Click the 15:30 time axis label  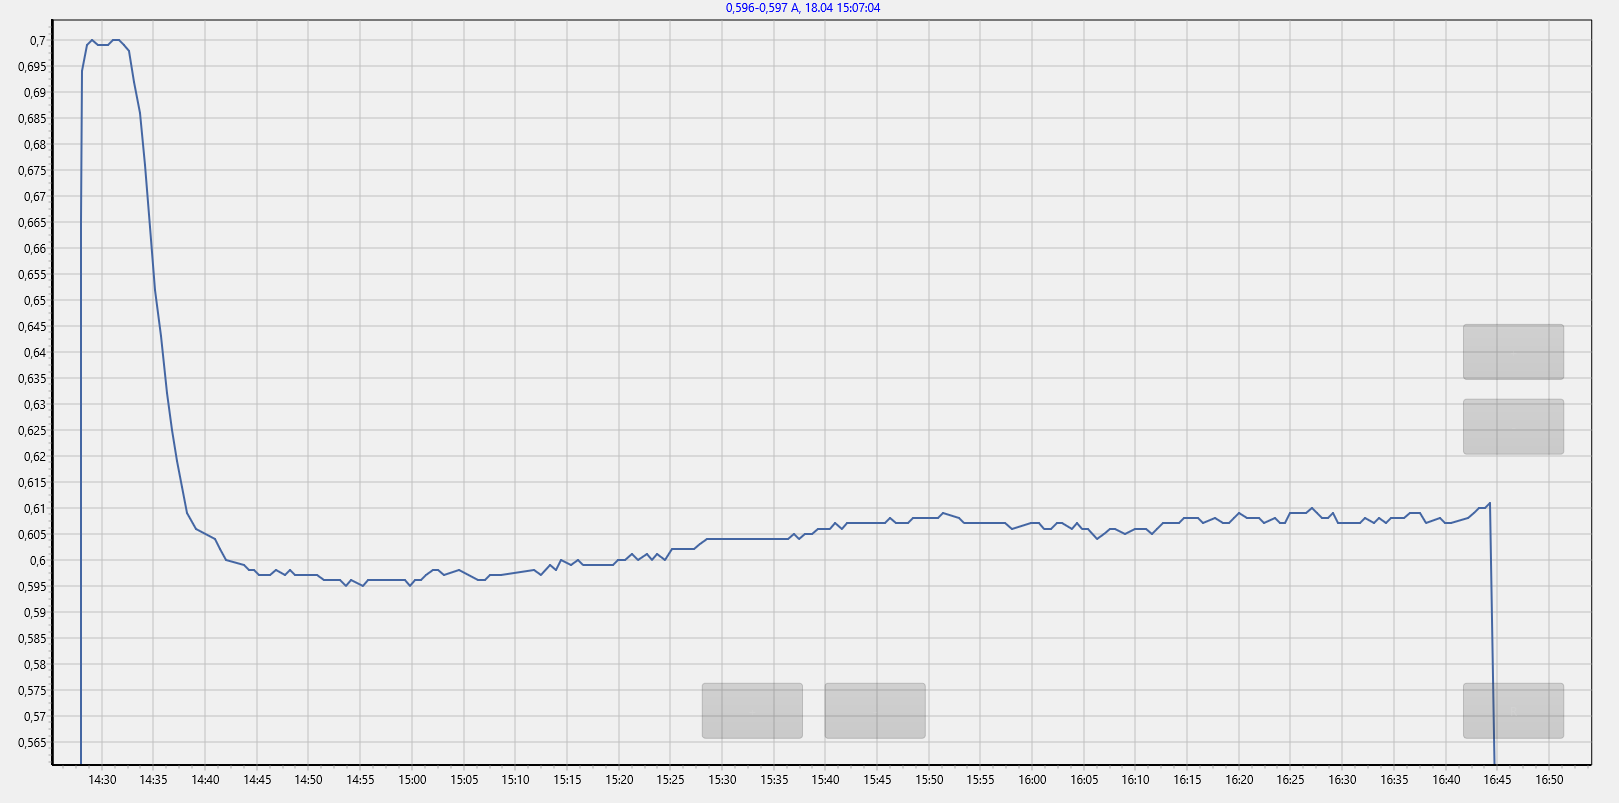point(722,780)
